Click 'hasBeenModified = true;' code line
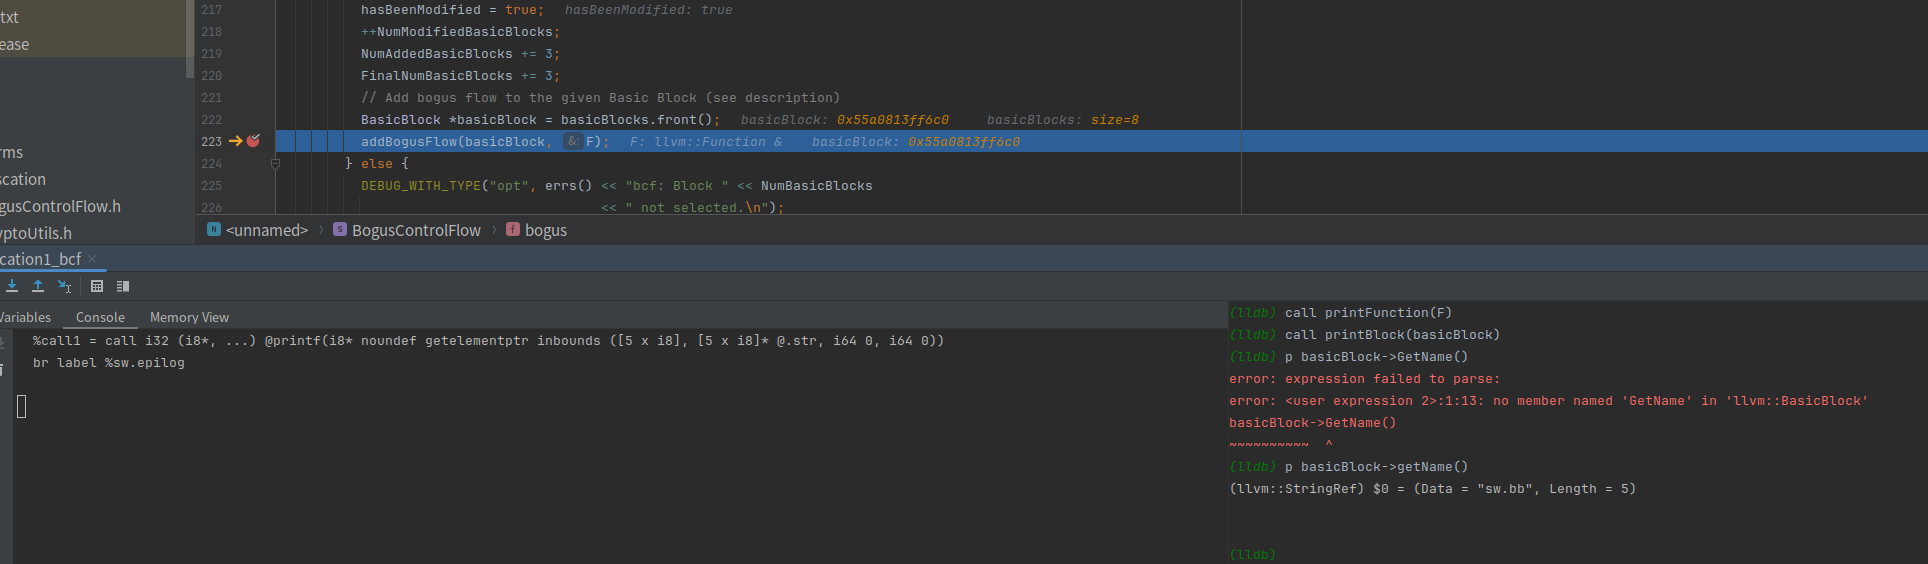Viewport: 1928px width, 564px height. [x=452, y=10]
